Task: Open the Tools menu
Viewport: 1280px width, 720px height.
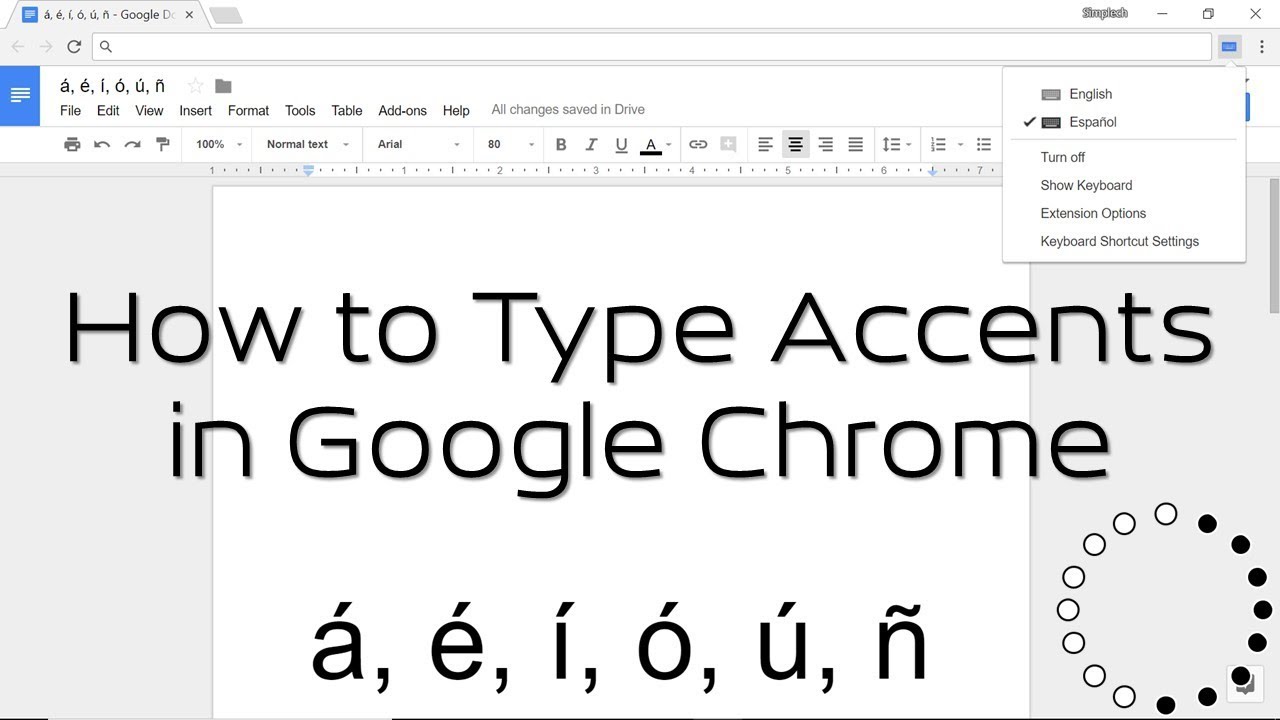Action: click(x=300, y=110)
